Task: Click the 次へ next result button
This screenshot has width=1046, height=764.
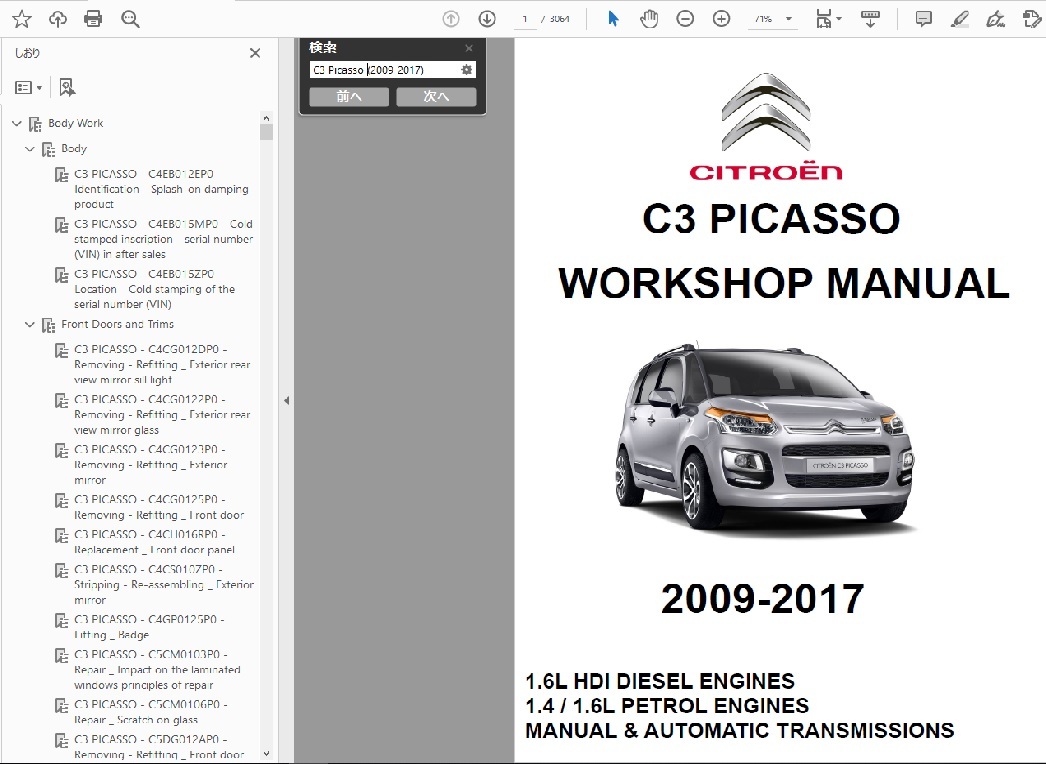Action: (x=436, y=97)
